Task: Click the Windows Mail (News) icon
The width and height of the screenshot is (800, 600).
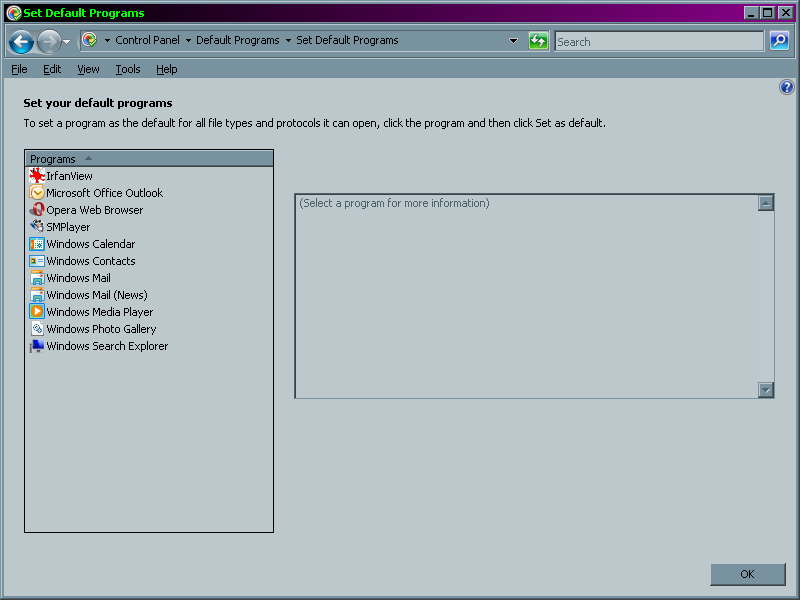Action: click(x=37, y=295)
